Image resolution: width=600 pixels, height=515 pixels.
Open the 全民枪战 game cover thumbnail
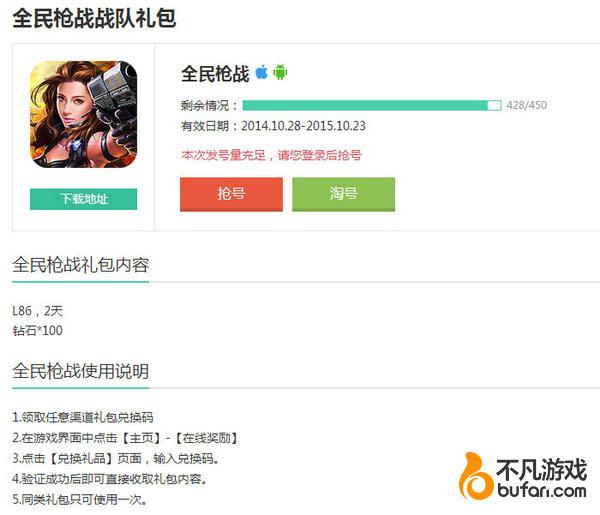pos(83,114)
